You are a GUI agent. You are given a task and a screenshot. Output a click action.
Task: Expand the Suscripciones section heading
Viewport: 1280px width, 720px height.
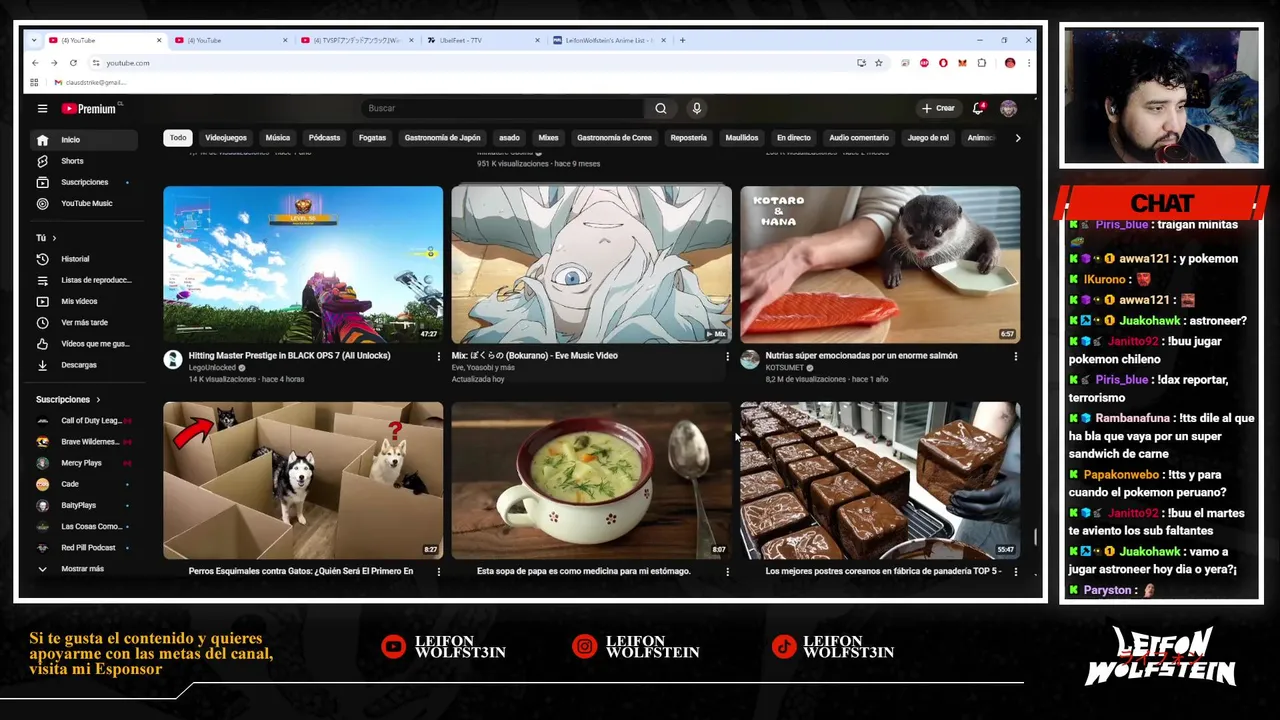click(68, 399)
